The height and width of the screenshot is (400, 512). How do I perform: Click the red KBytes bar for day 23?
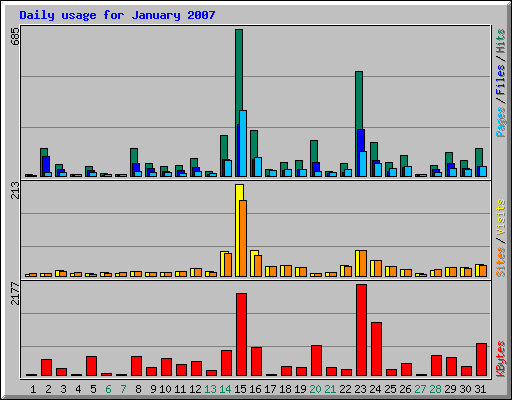coord(361,330)
